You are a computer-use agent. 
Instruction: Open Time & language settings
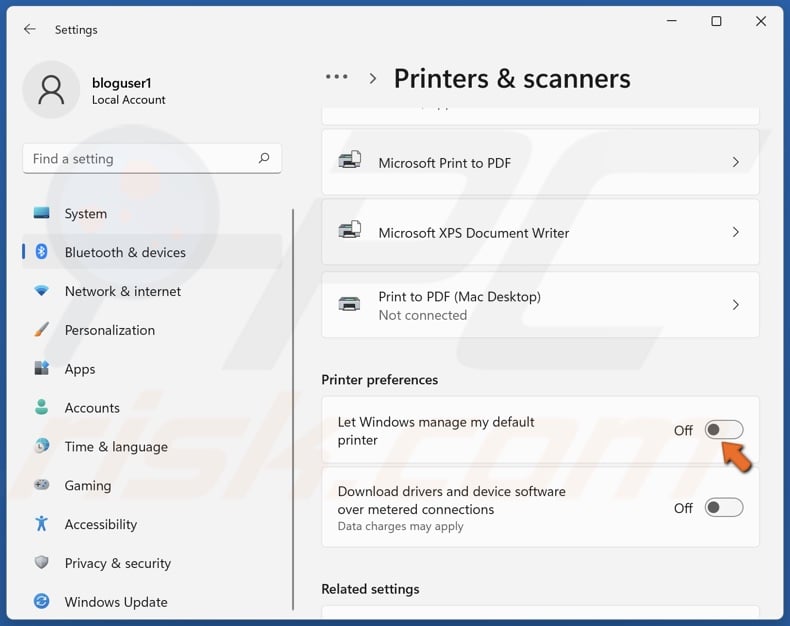pyautogui.click(x=152, y=446)
